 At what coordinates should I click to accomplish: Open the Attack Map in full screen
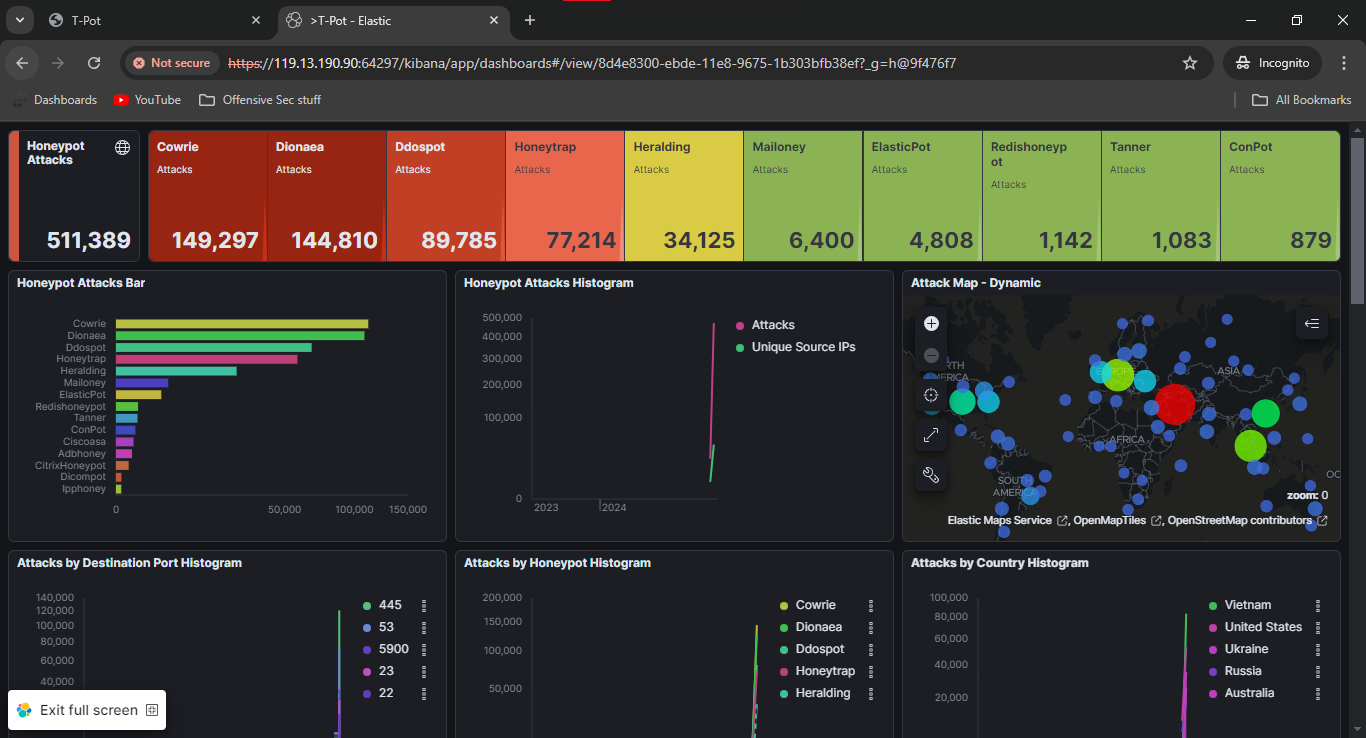click(x=931, y=435)
